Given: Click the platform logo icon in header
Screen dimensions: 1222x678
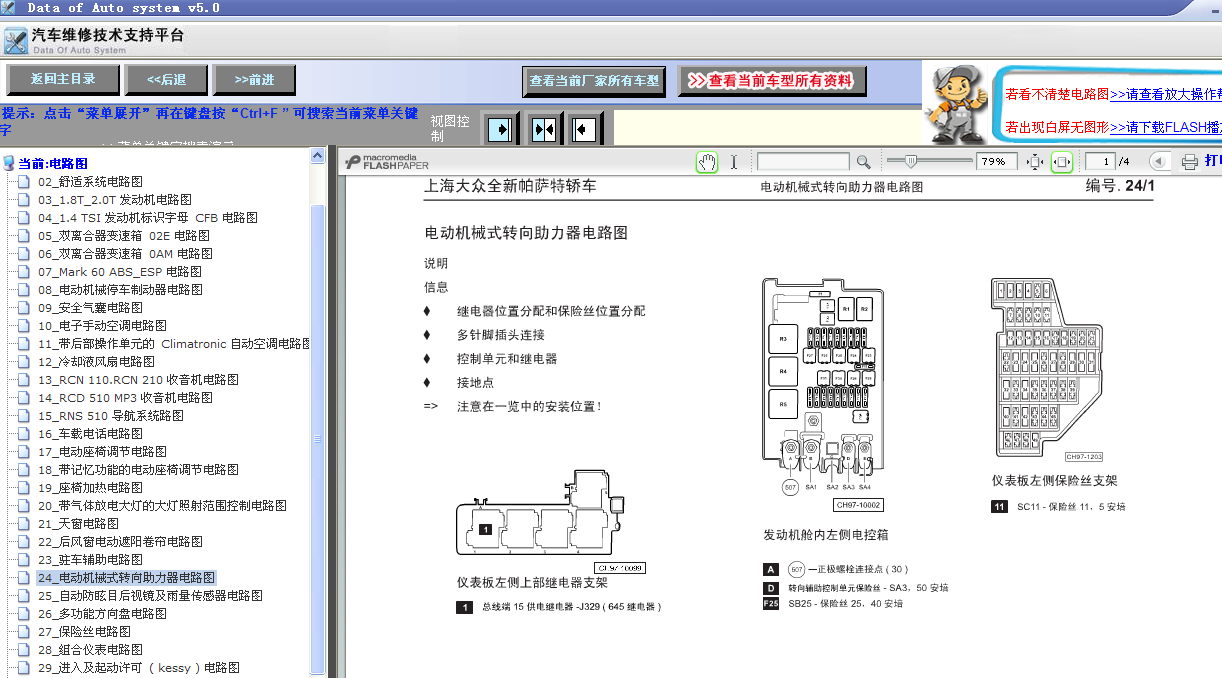Looking at the screenshot, I should pos(15,41).
